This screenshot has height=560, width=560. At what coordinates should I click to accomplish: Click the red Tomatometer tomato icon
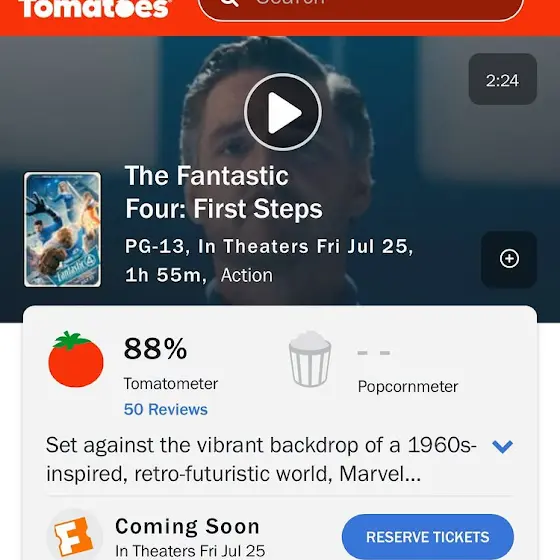pyautogui.click(x=76, y=359)
